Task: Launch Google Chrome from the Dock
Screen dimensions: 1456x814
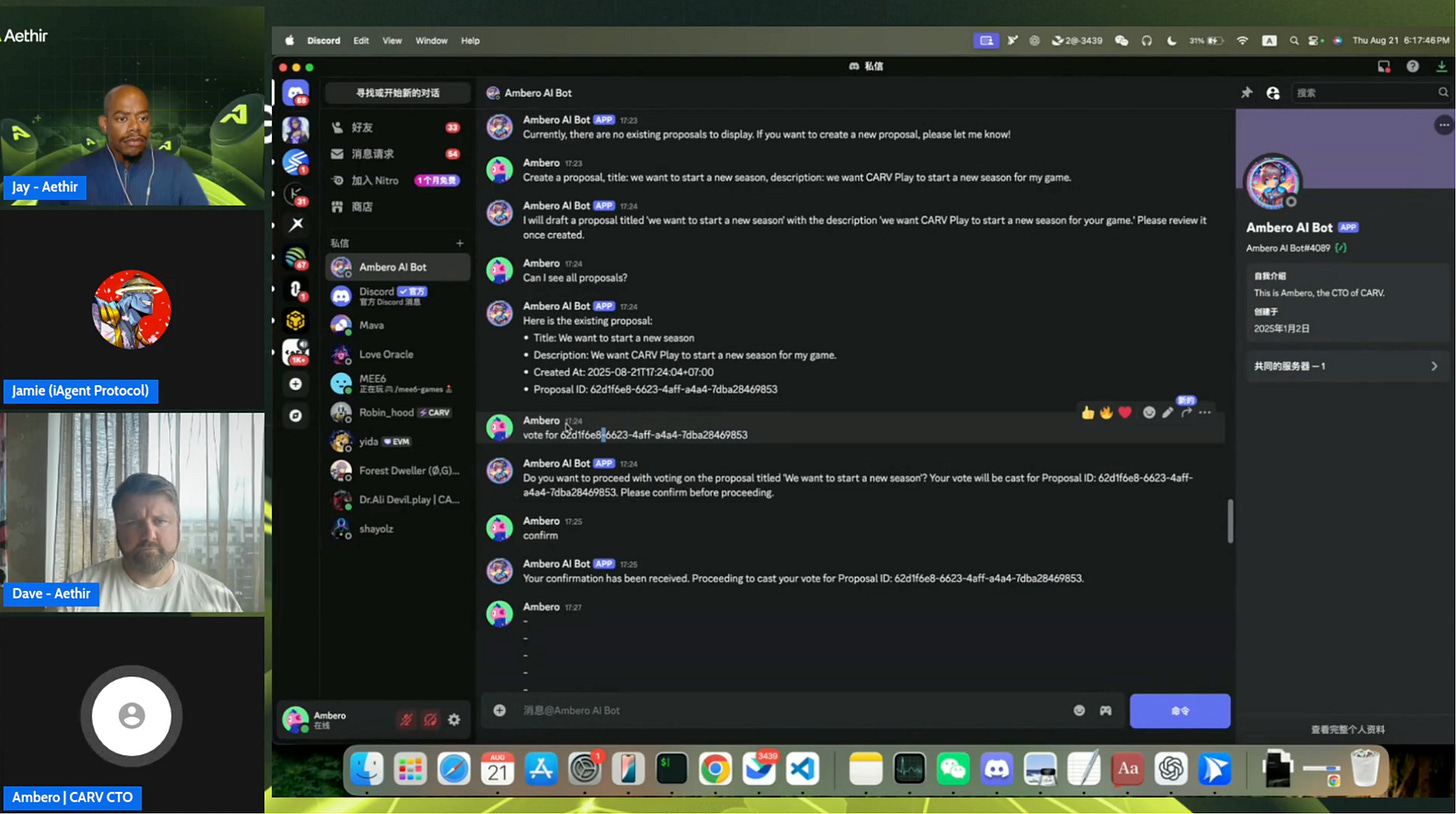Action: [x=714, y=769]
